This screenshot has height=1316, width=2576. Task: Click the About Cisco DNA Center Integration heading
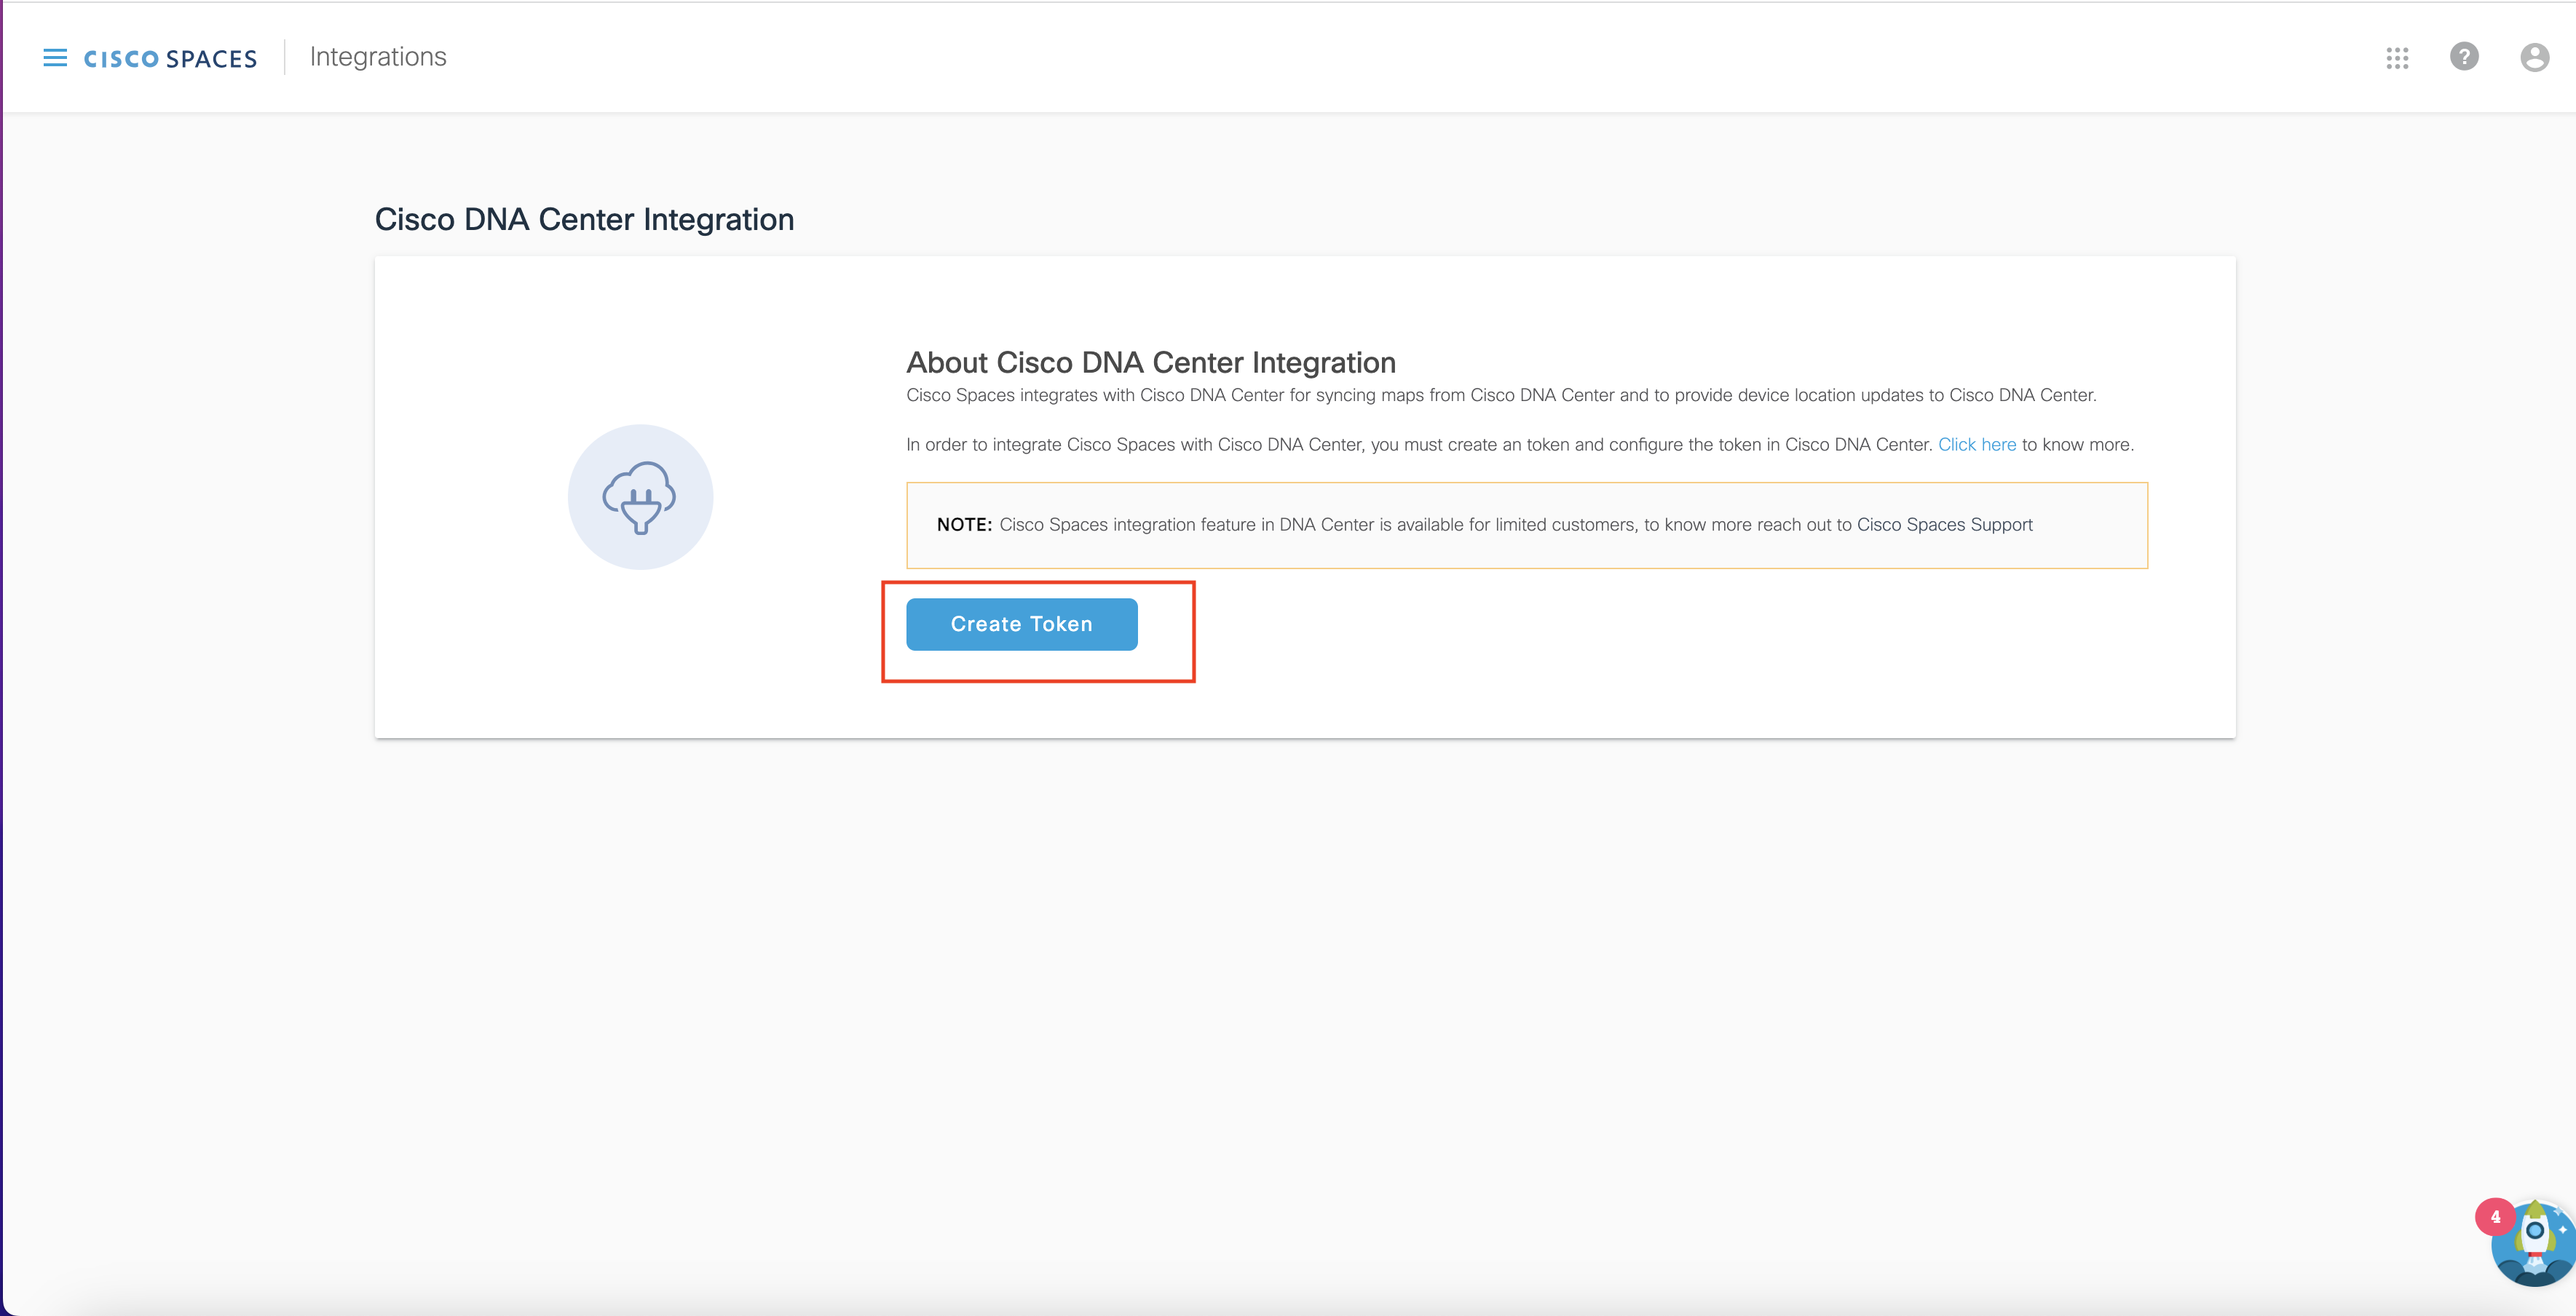pyautogui.click(x=1150, y=362)
